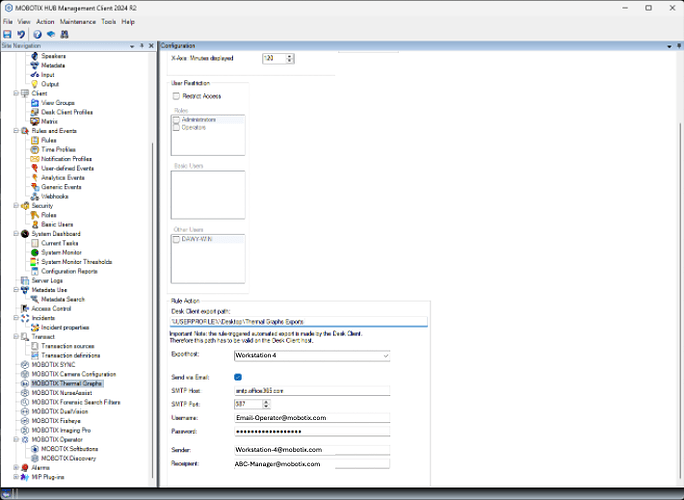This screenshot has height=500, width=684.
Task: Enable the Restrict Access checkbox
Action: pyautogui.click(x=176, y=96)
